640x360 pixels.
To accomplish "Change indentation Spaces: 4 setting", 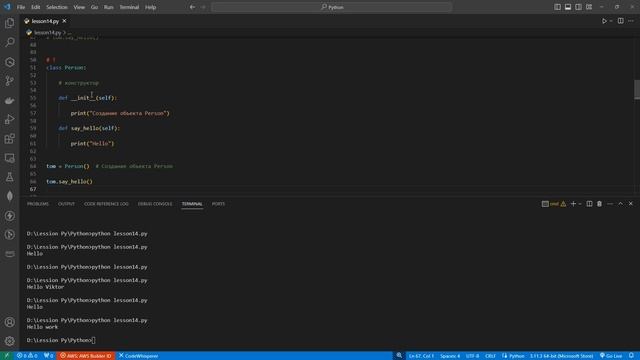I will (450, 356).
